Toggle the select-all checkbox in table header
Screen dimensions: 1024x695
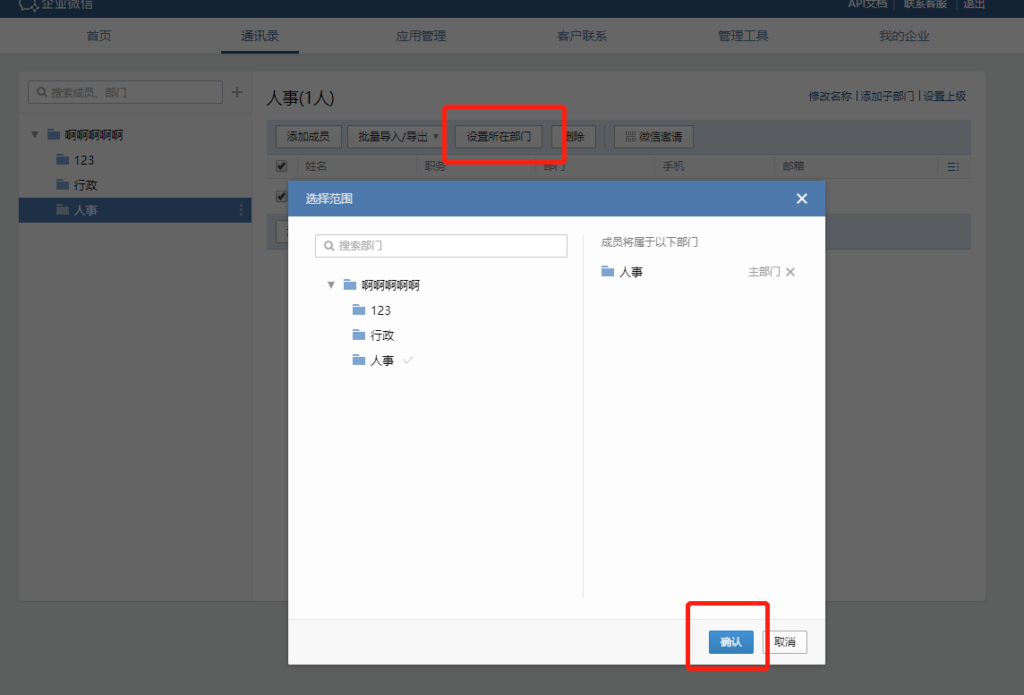(x=281, y=166)
